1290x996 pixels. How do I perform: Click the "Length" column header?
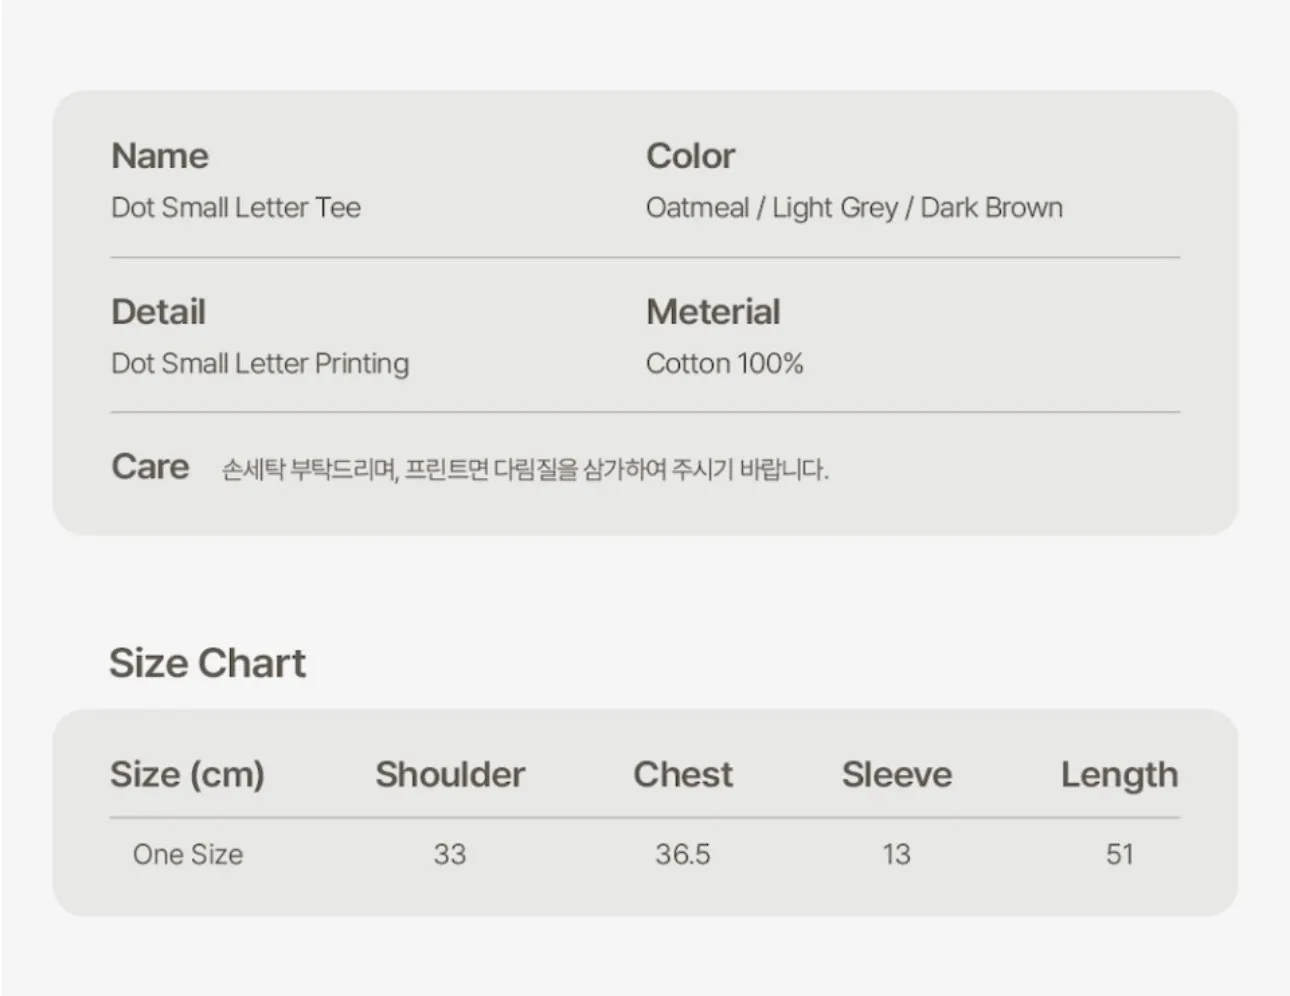(x=1119, y=774)
